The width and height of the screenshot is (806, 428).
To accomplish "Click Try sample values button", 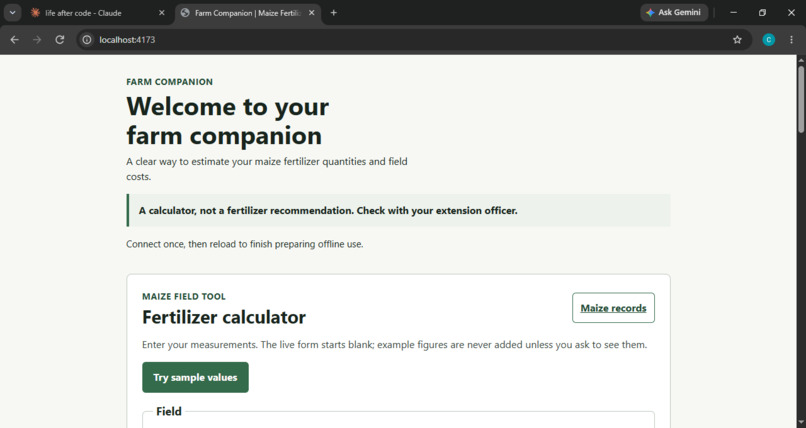I will point(195,377).
